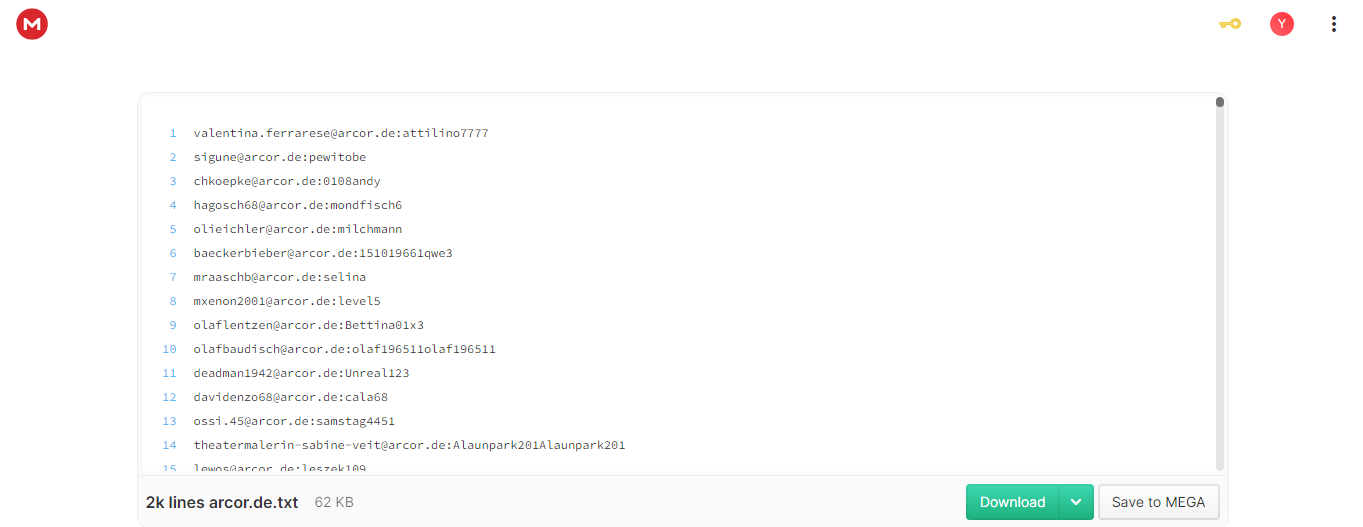Click line number 7 in the gutter
Viewport: 1363px width, 527px height.
coord(172,277)
